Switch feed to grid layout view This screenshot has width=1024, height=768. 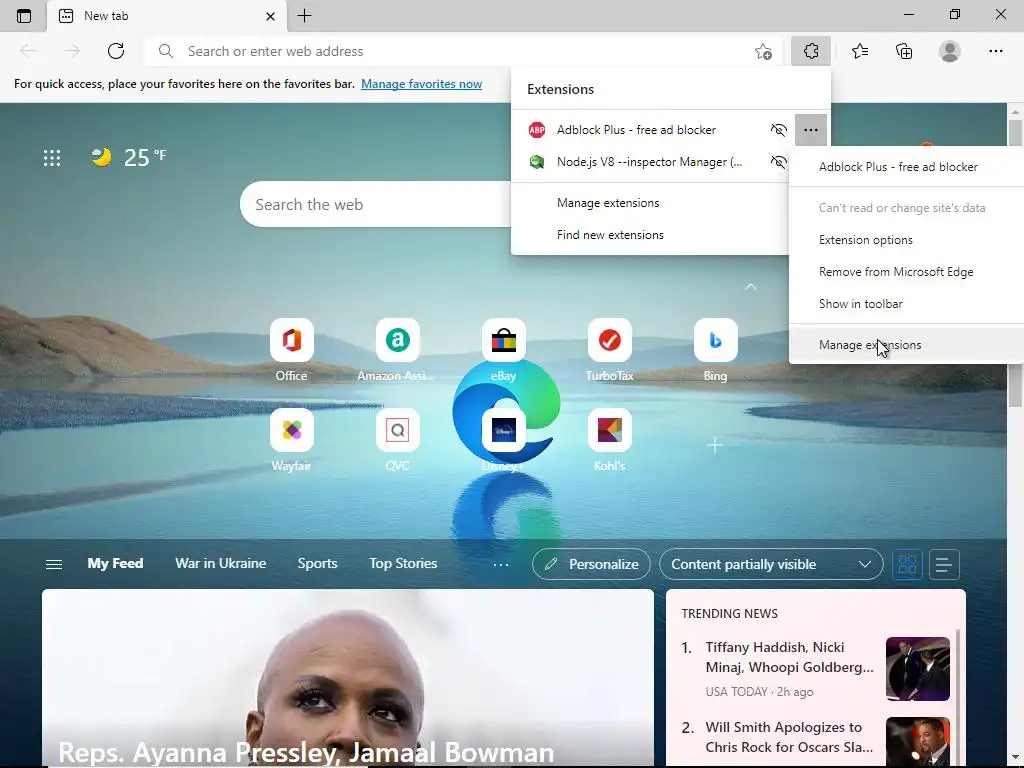pyautogui.click(x=907, y=564)
